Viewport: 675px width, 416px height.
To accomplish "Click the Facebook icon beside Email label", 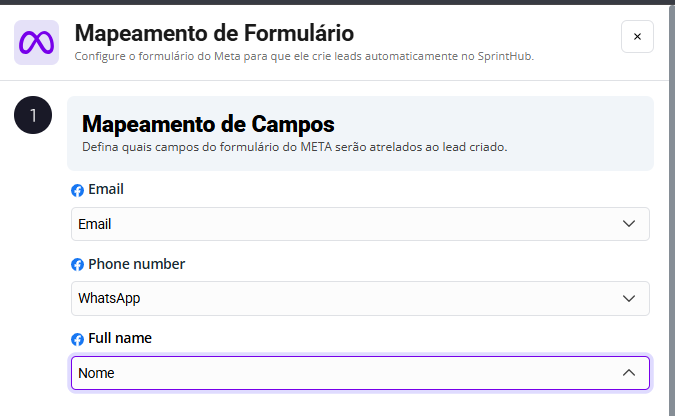I will pyautogui.click(x=78, y=190).
